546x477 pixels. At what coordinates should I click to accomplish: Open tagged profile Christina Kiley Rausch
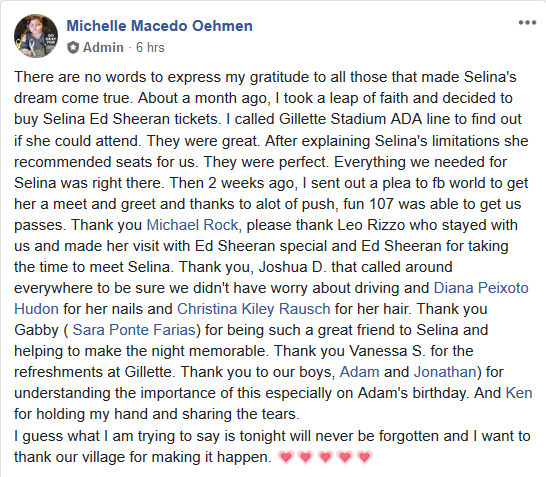[x=254, y=309]
